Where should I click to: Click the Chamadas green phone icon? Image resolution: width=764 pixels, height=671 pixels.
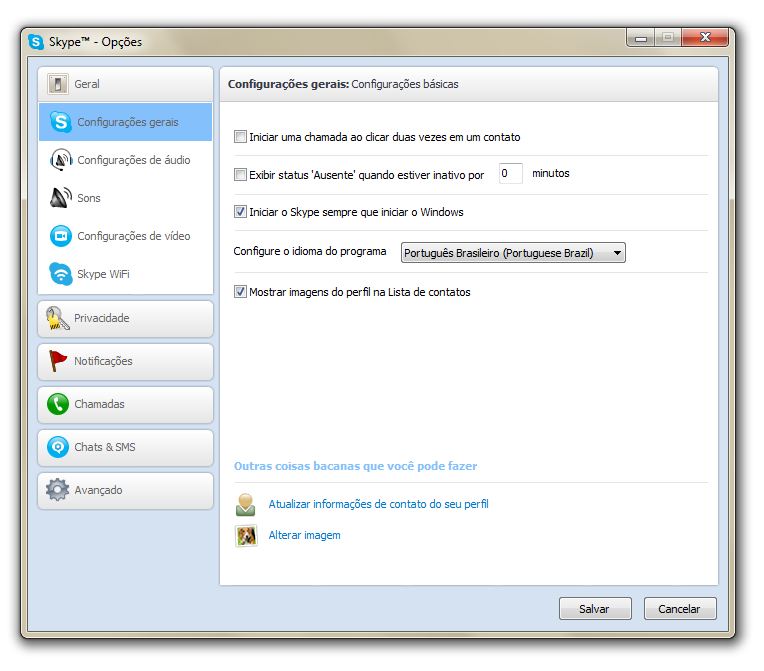(58, 404)
